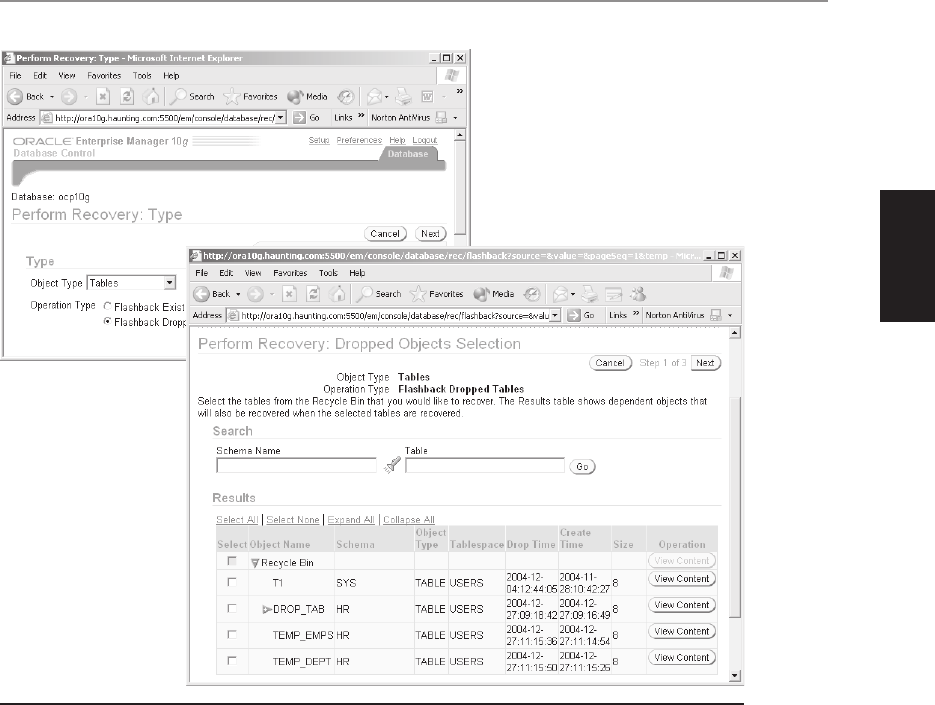
Task: Click Back arrow in front flashback window
Action: click(202, 294)
